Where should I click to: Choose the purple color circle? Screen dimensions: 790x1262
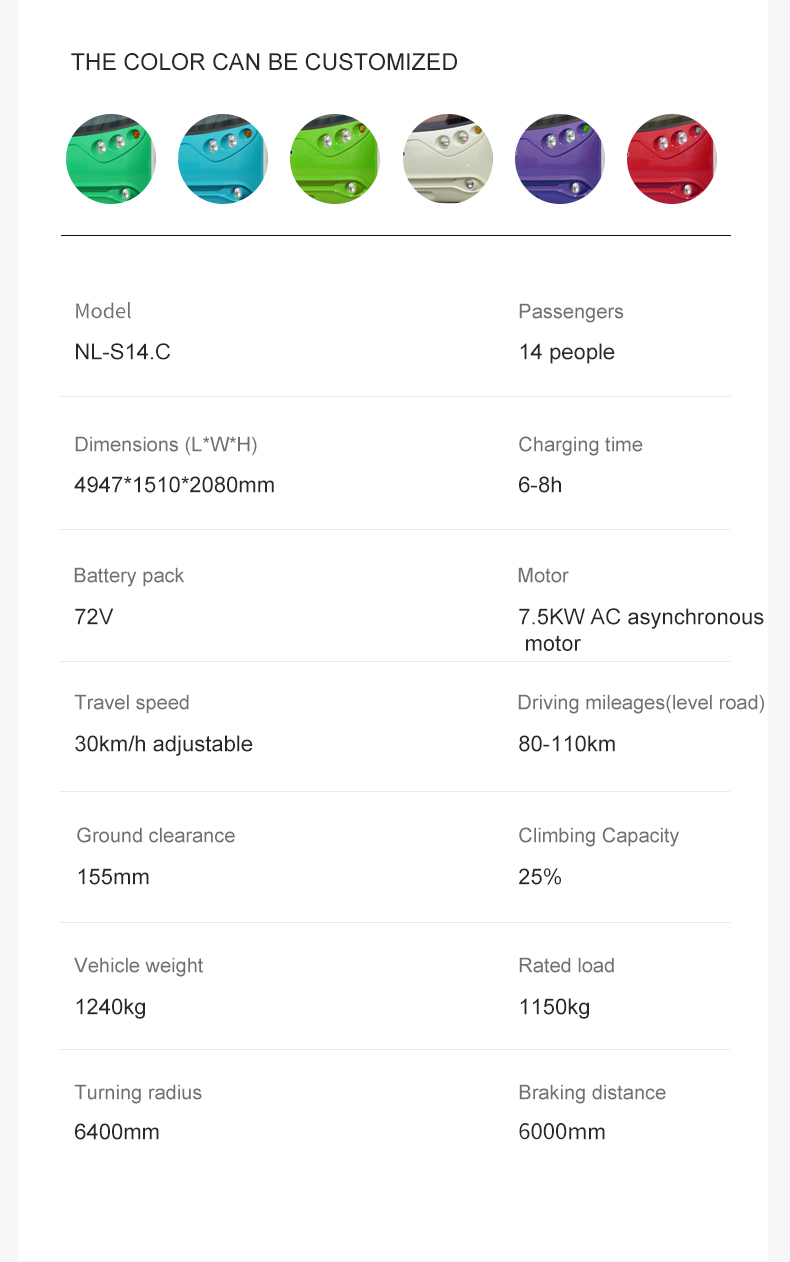[x=560, y=159]
